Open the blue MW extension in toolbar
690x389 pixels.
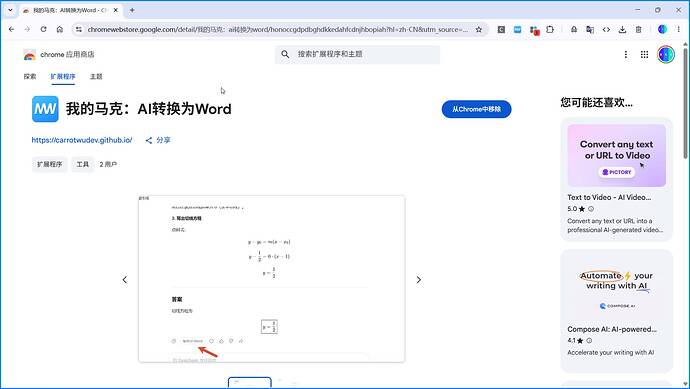[x=518, y=29]
